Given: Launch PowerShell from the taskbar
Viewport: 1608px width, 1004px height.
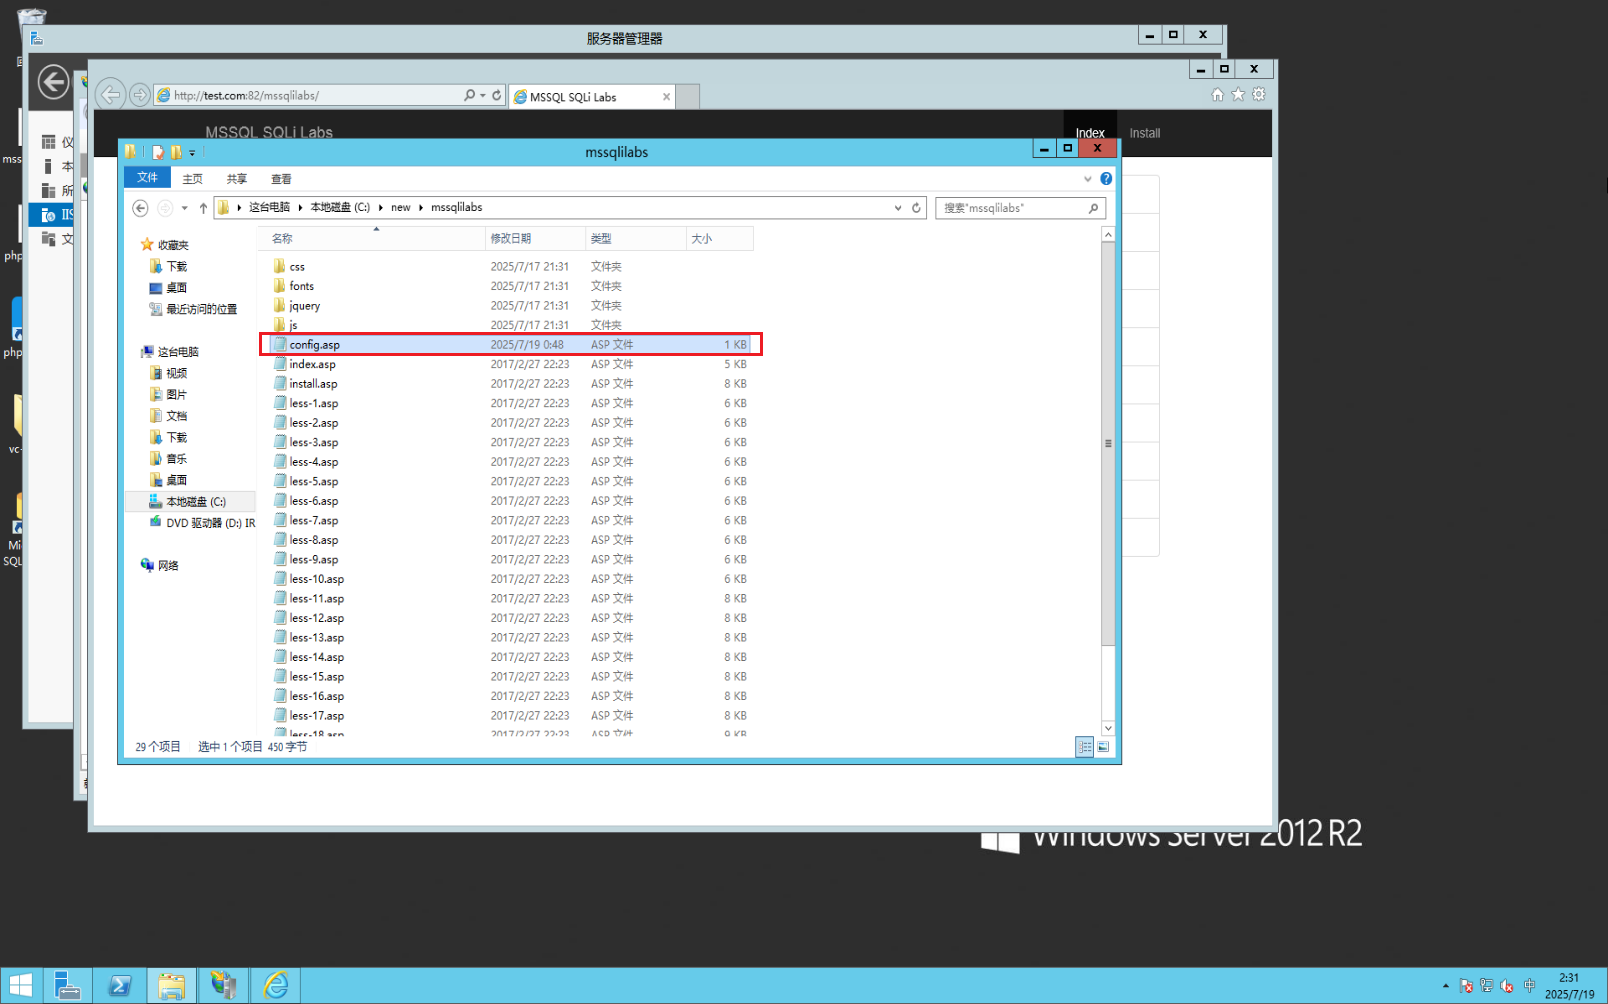Looking at the screenshot, I should click(121, 985).
